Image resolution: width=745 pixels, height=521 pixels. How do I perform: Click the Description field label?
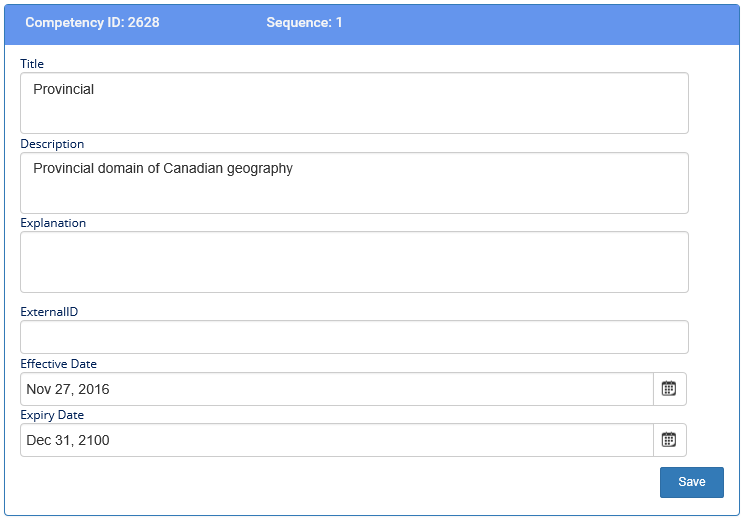pos(52,144)
